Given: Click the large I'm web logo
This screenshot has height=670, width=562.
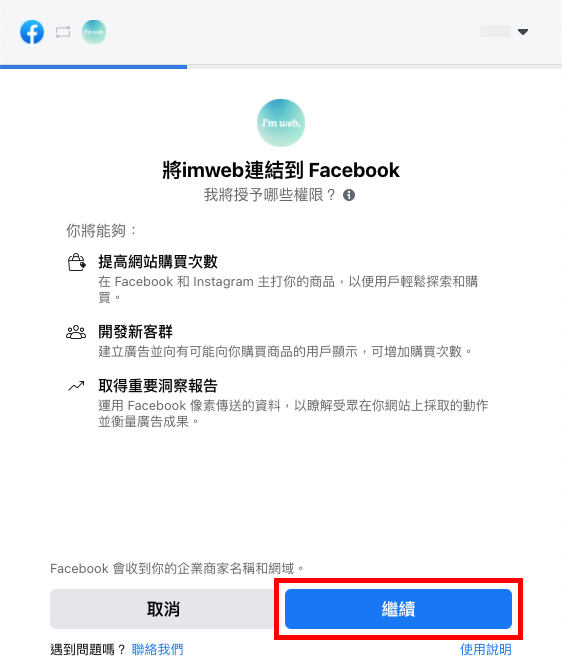Looking at the screenshot, I should 281,123.
